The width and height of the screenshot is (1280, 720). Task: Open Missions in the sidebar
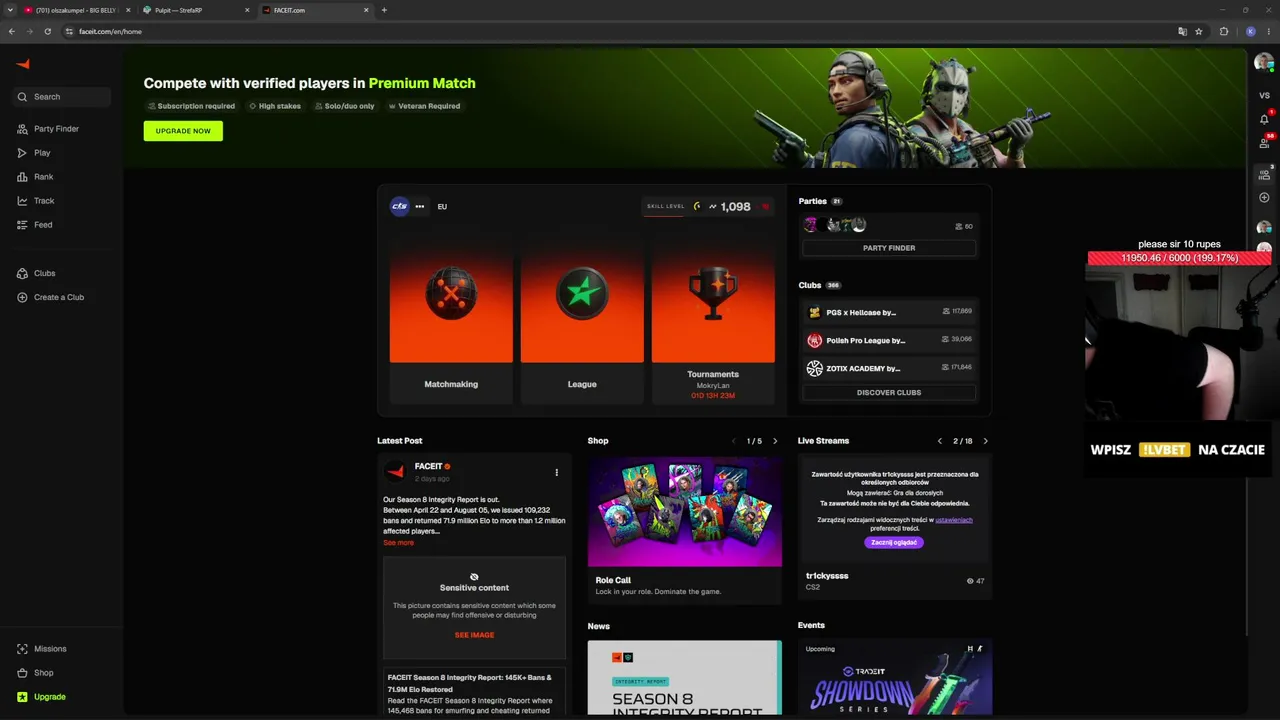coord(50,649)
